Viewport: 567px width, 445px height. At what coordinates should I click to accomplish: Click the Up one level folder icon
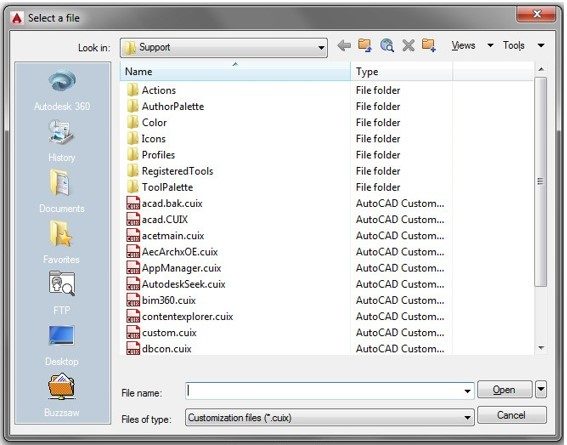coord(364,46)
